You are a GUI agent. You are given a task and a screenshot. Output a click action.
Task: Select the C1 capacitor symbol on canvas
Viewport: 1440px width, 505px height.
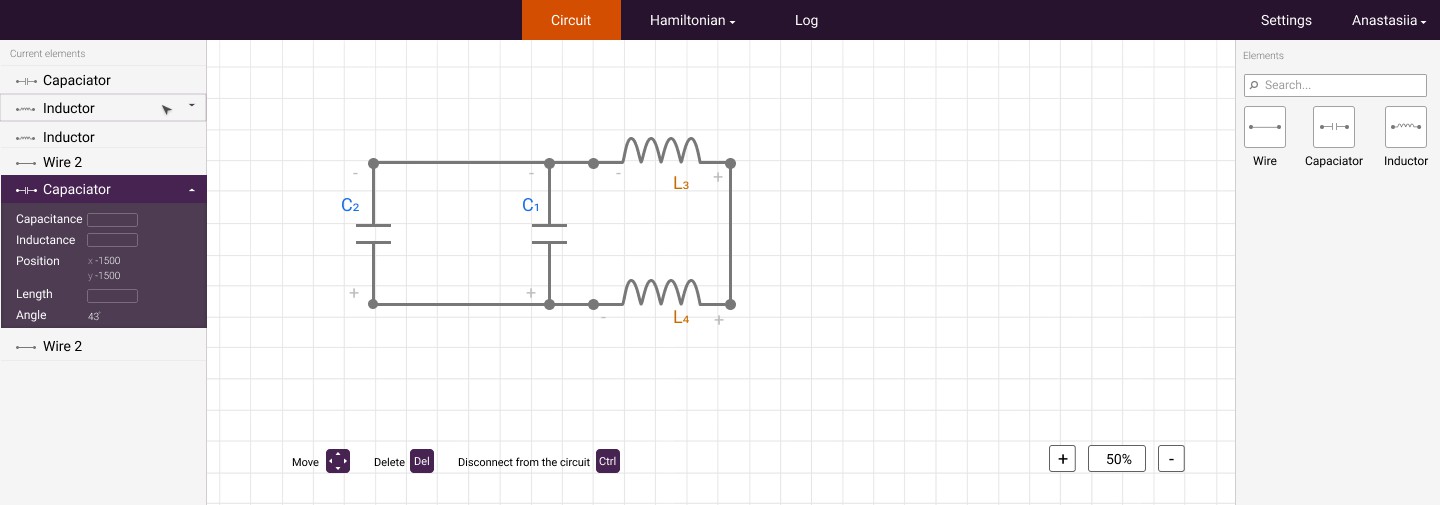(549, 233)
